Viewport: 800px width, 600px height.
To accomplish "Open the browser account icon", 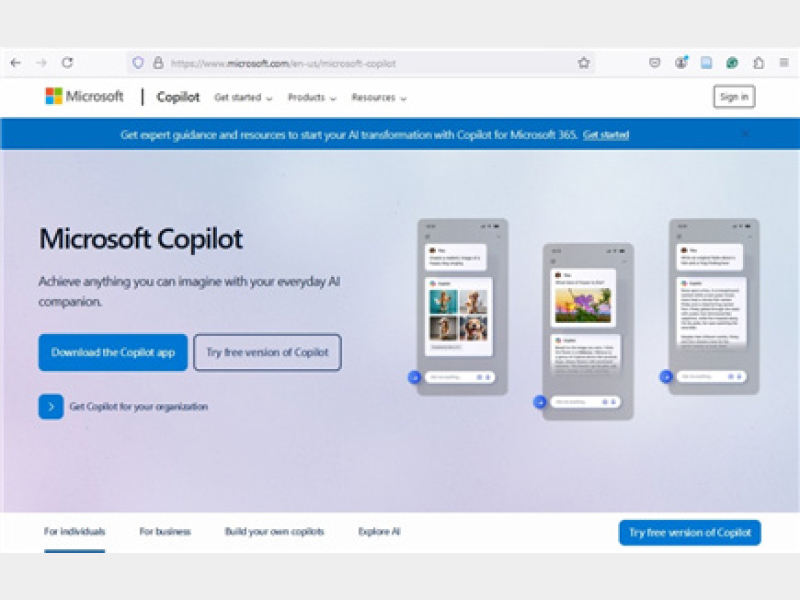I will tap(681, 63).
